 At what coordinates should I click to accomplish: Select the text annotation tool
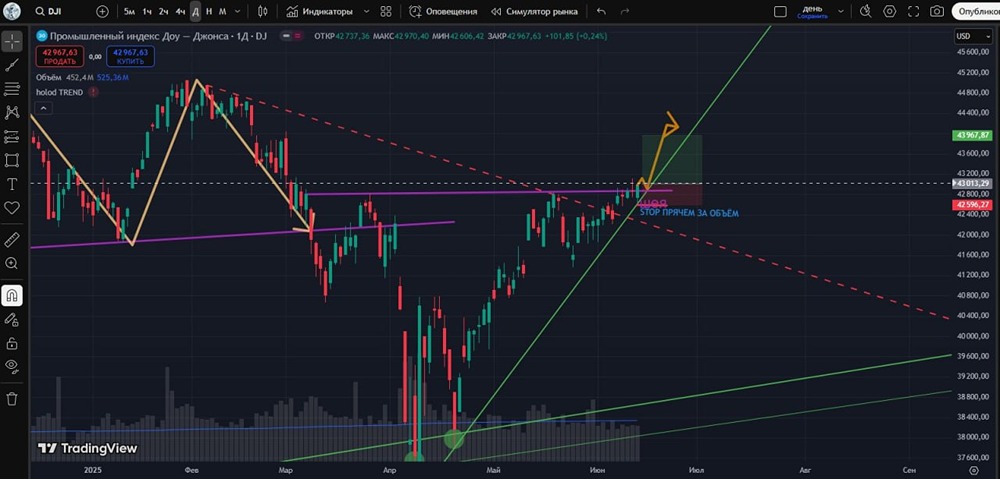tap(11, 184)
